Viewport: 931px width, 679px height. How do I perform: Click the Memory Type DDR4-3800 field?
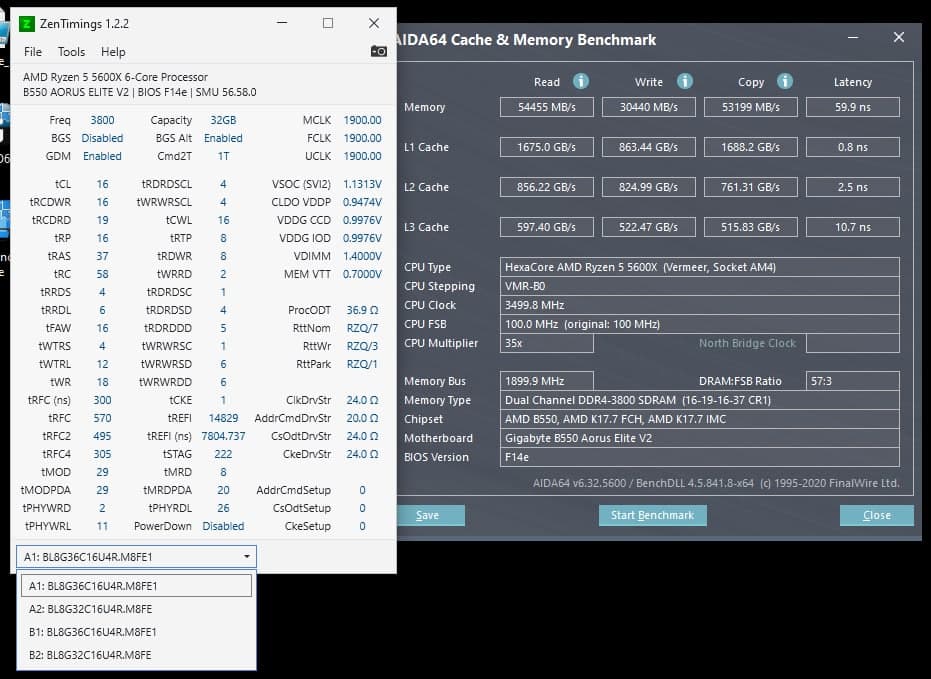(x=700, y=400)
